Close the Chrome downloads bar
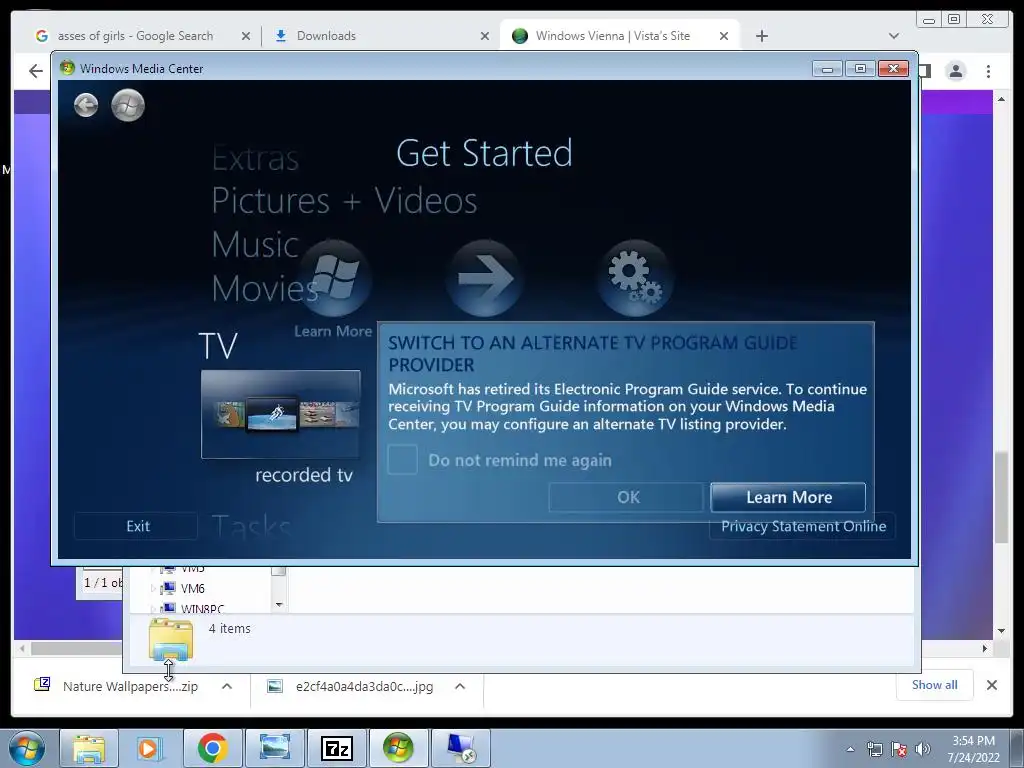This screenshot has width=1024, height=768. tap(991, 684)
